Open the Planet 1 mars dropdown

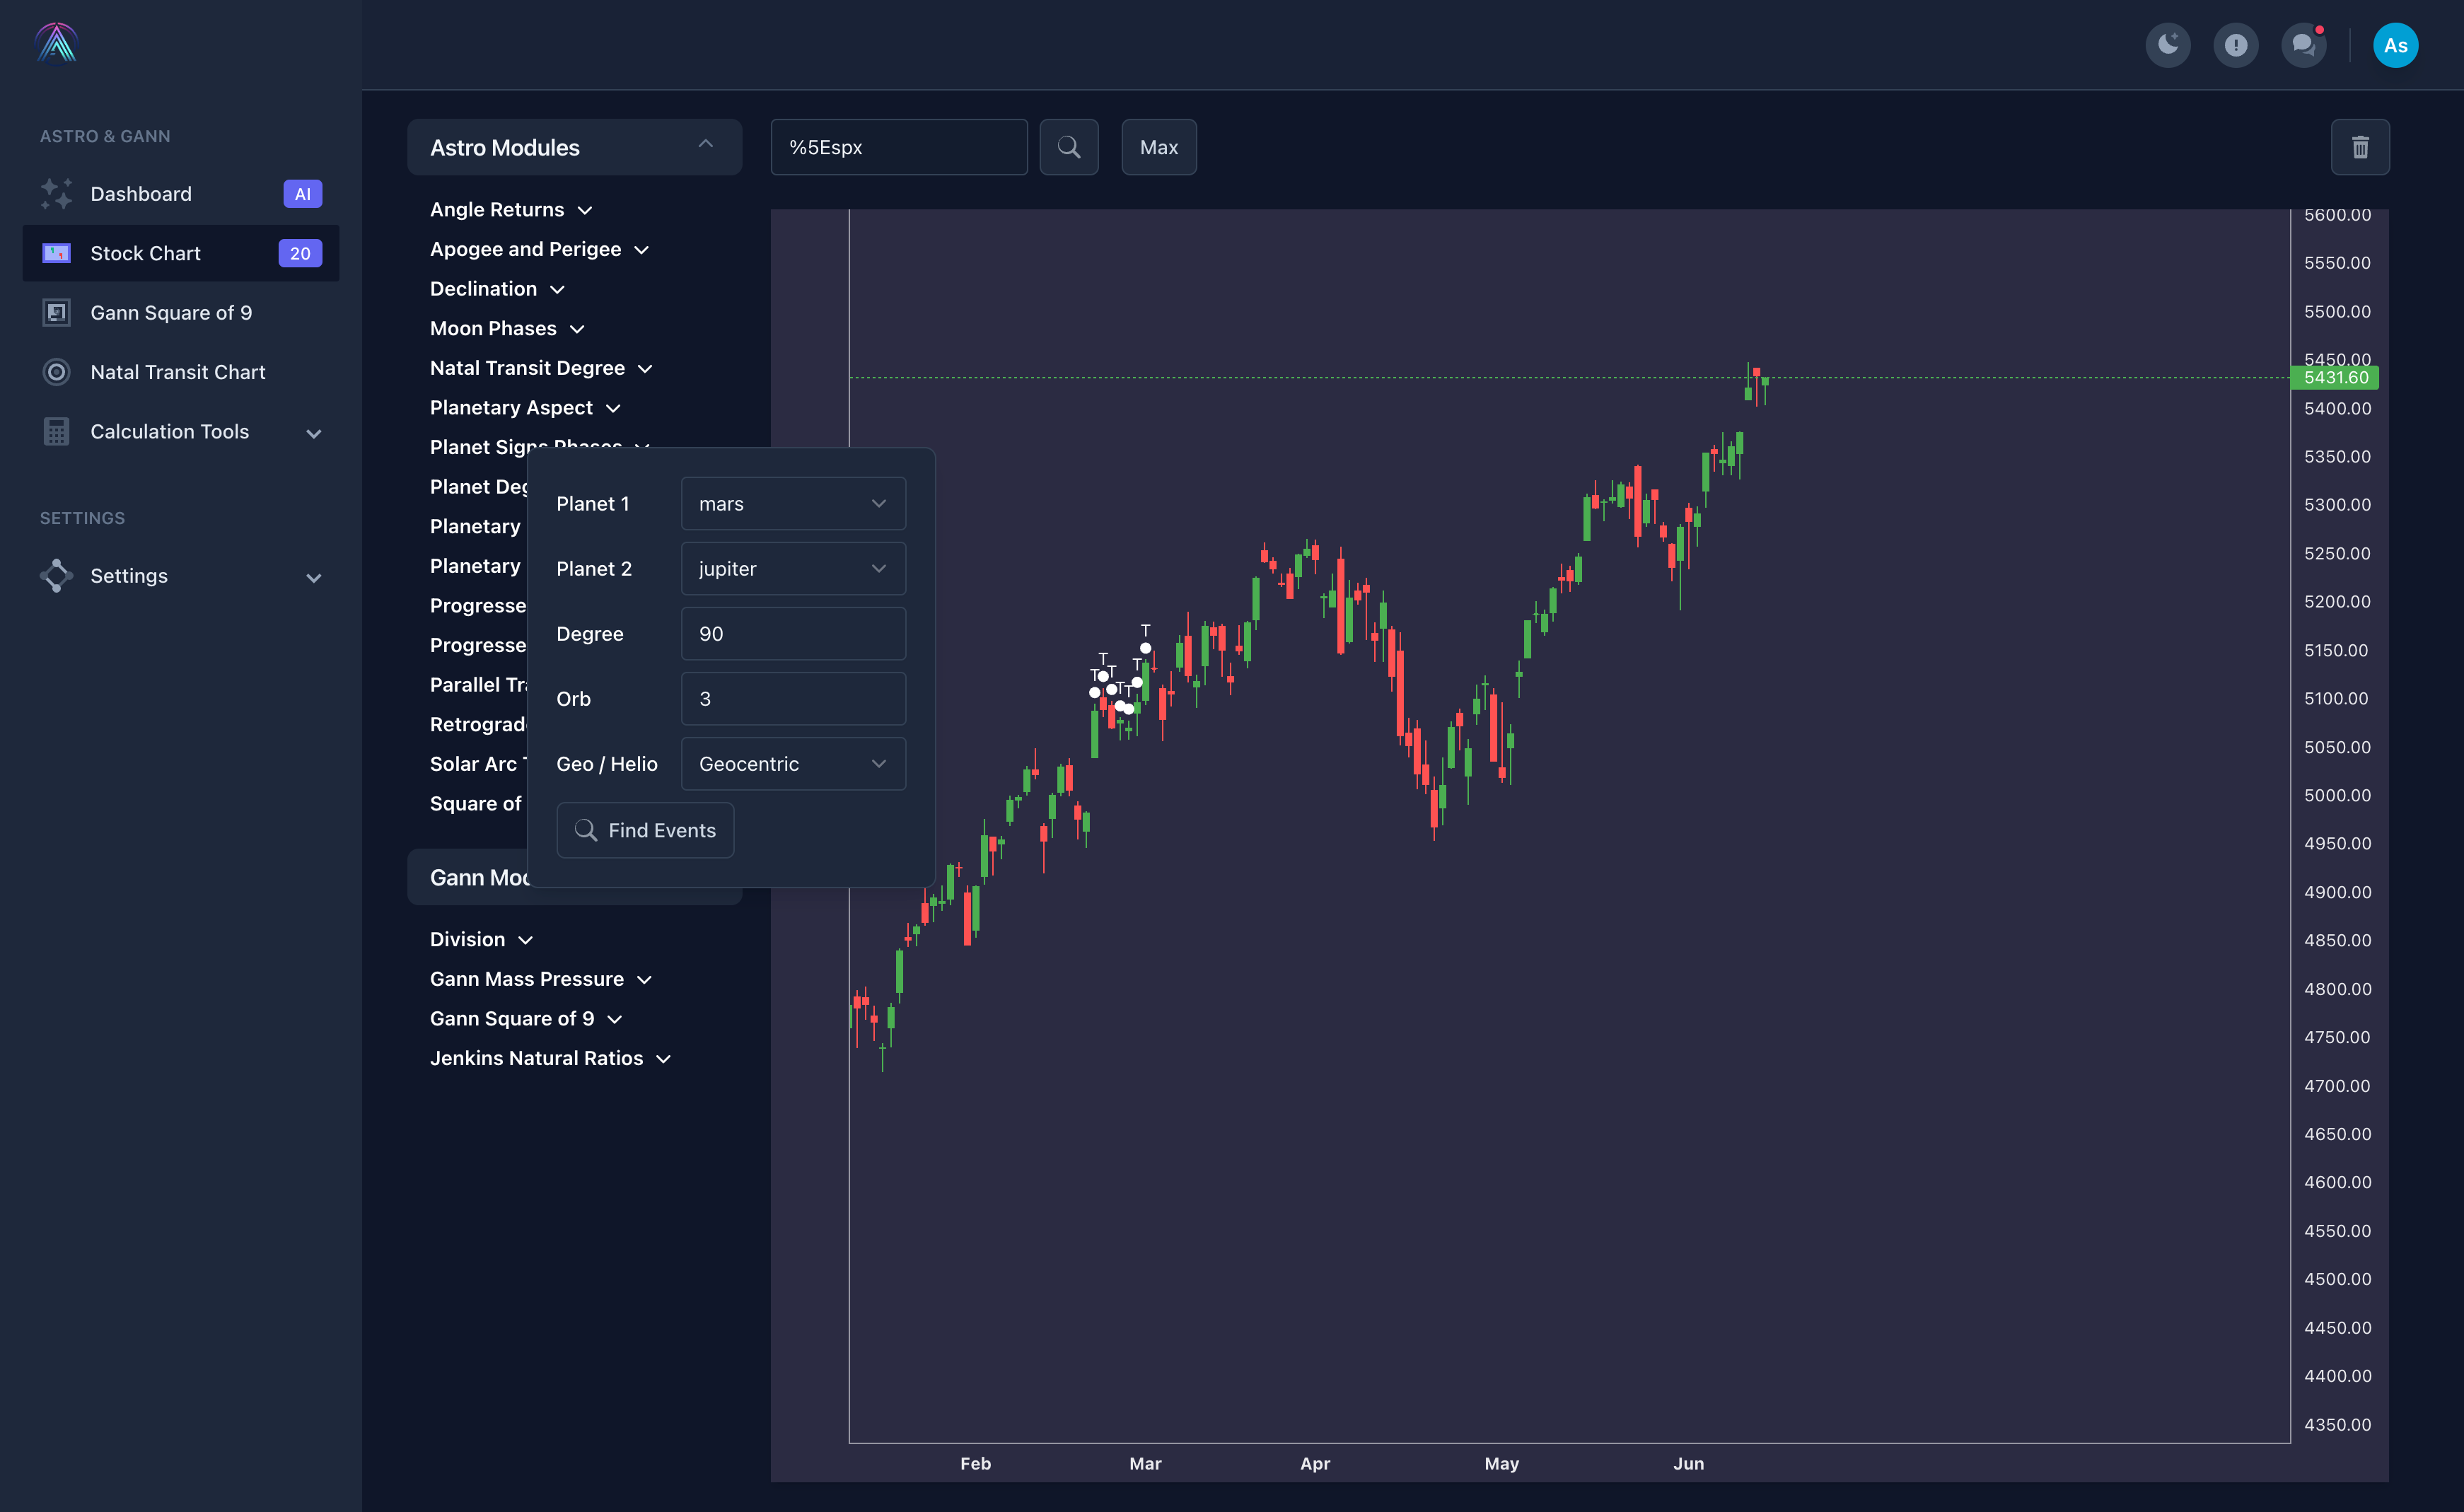[x=792, y=504]
